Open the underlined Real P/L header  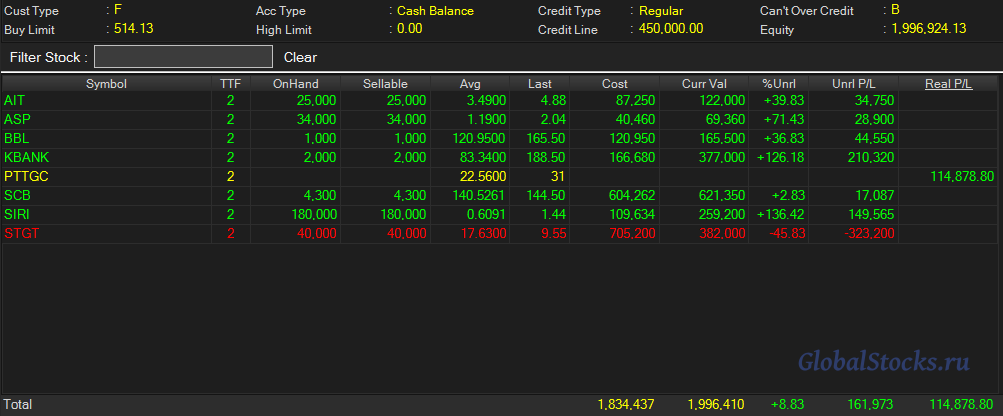pos(948,84)
